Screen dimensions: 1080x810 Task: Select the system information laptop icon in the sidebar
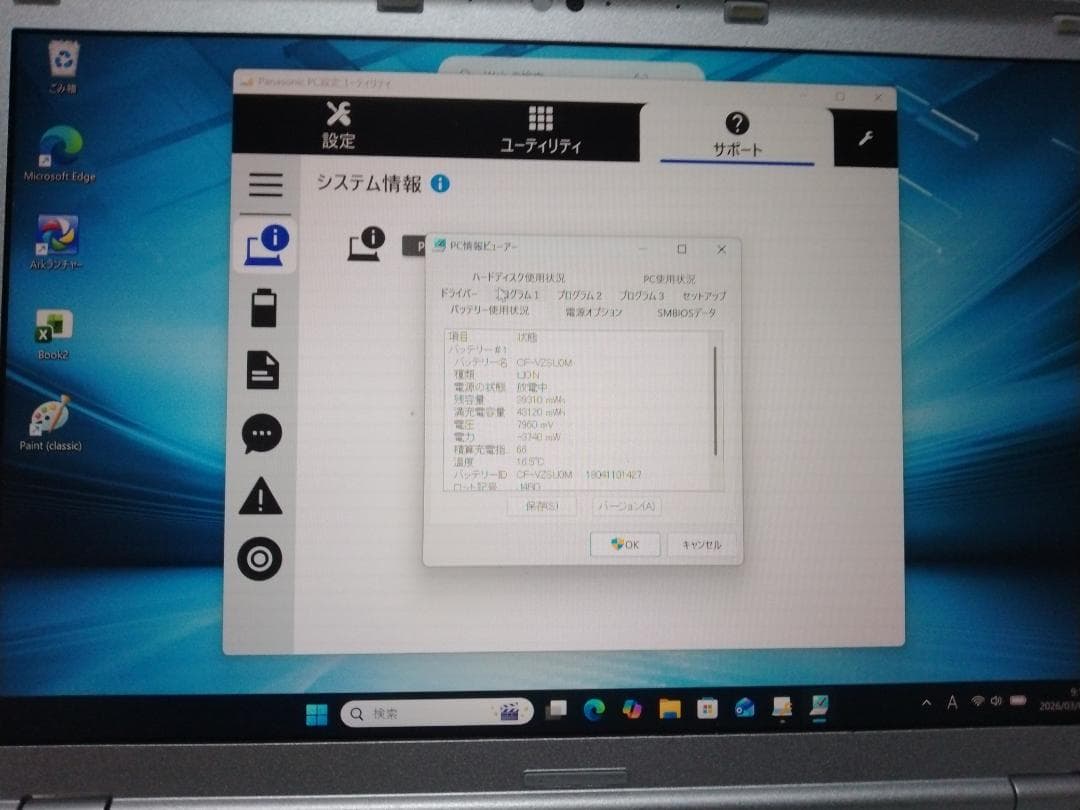267,247
